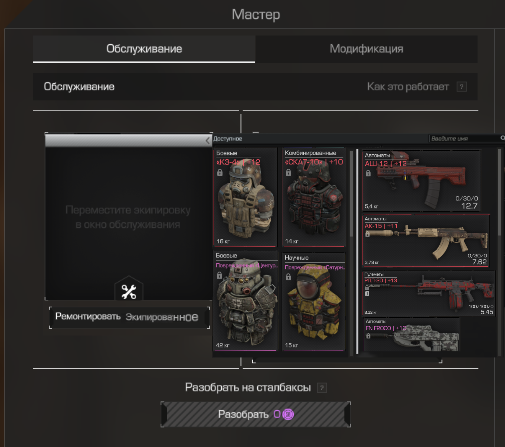Click the Разобрать button
This screenshot has height=447, width=505.
coord(256,414)
